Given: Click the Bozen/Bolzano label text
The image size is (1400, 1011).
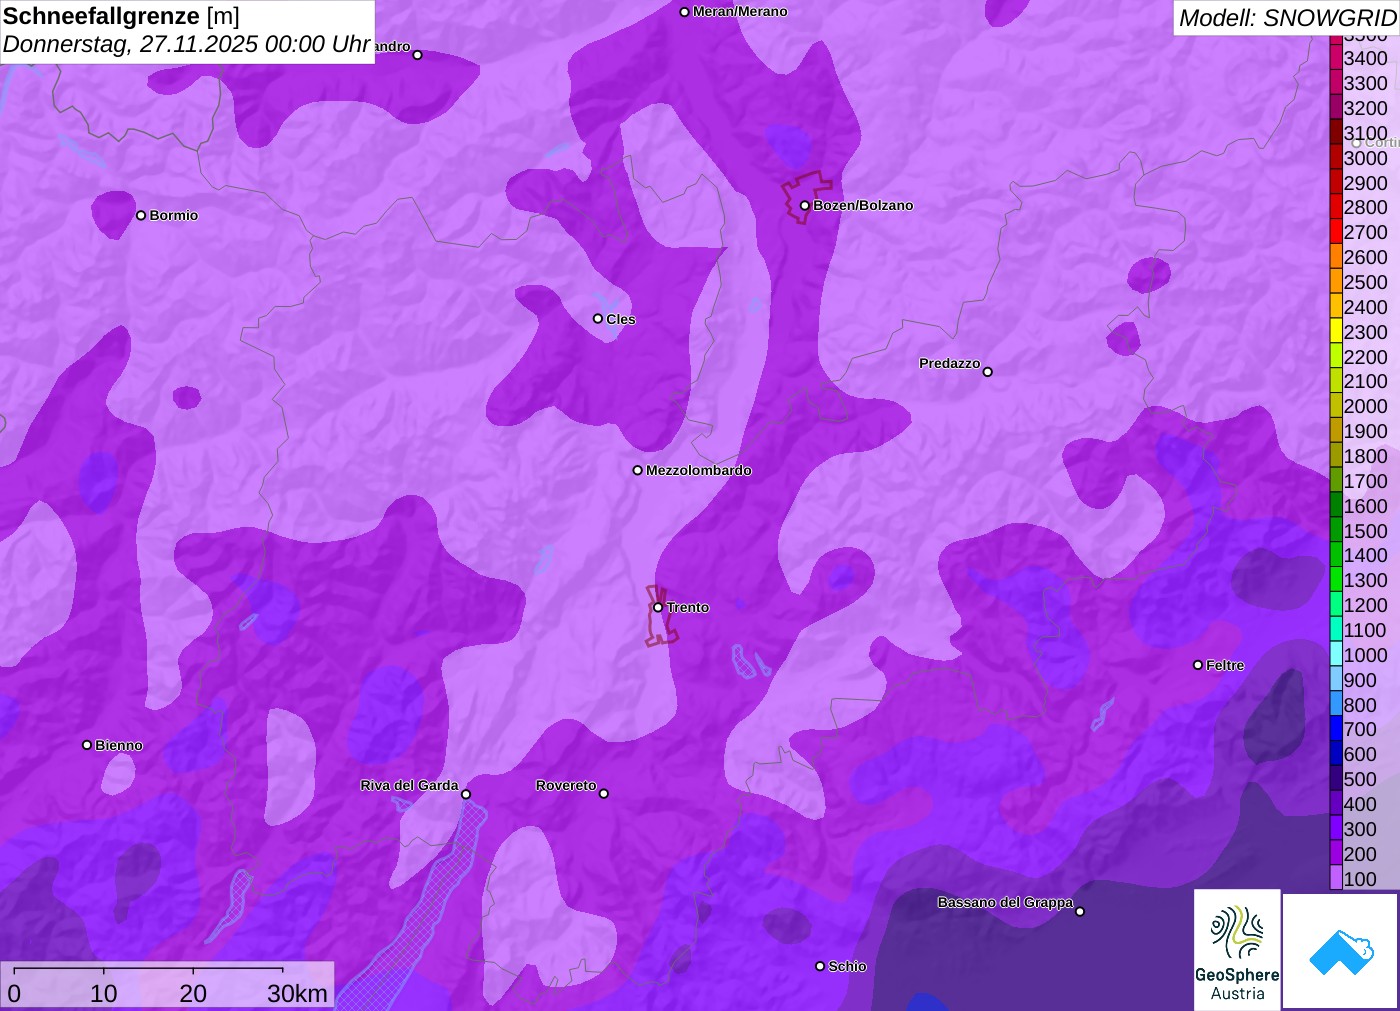Looking at the screenshot, I should click(863, 206).
